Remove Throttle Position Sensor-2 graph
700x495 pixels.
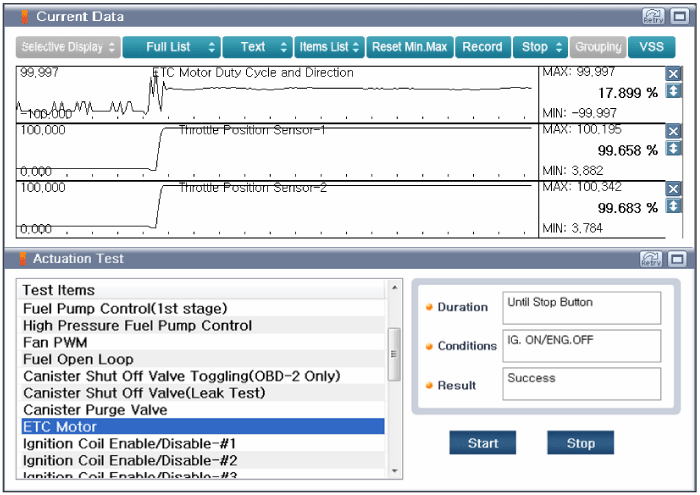[x=673, y=189]
